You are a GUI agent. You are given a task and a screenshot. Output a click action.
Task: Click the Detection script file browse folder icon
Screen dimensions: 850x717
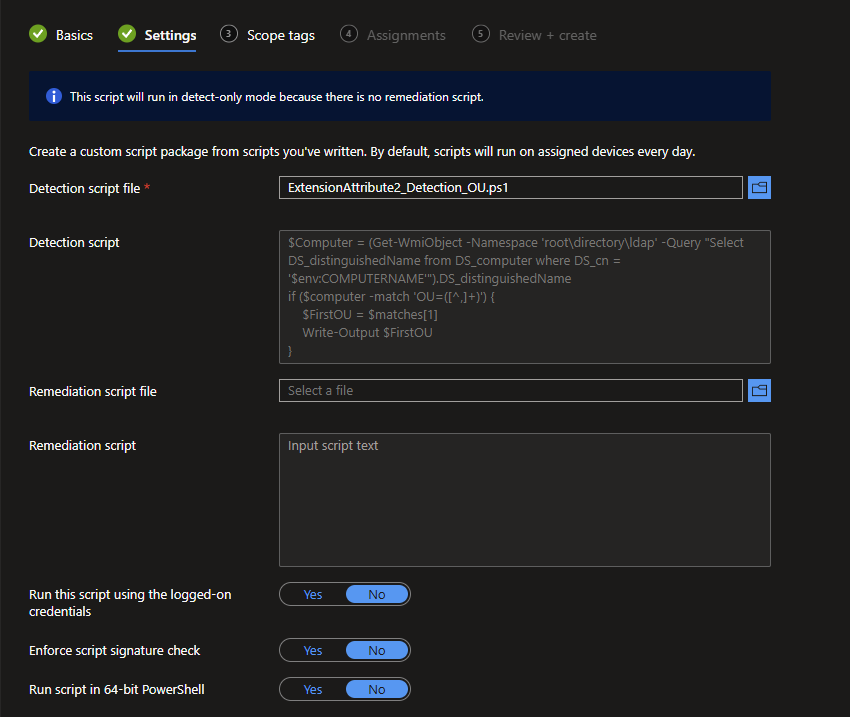click(x=759, y=188)
